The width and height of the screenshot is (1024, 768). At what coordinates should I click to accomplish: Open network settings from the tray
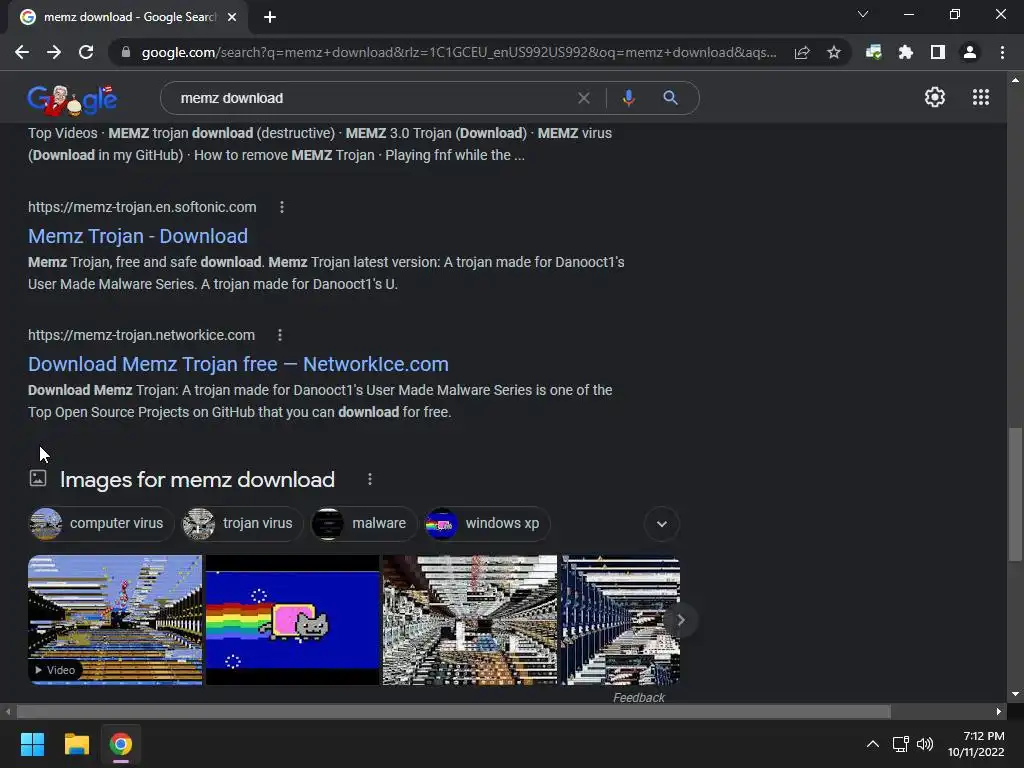pos(901,744)
